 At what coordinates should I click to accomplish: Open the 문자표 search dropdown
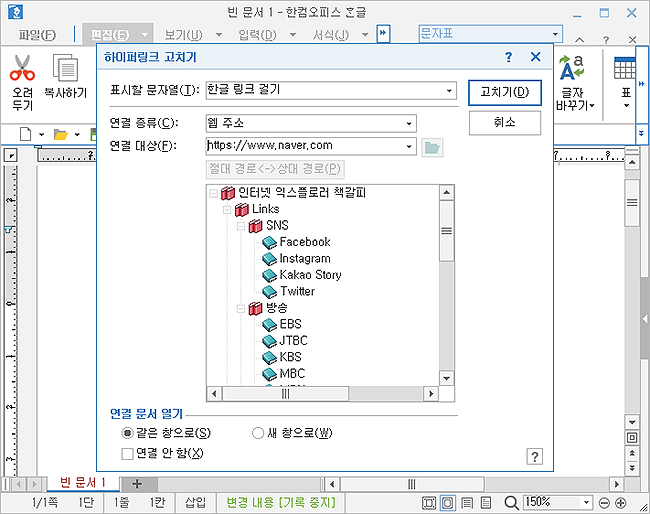pos(555,34)
